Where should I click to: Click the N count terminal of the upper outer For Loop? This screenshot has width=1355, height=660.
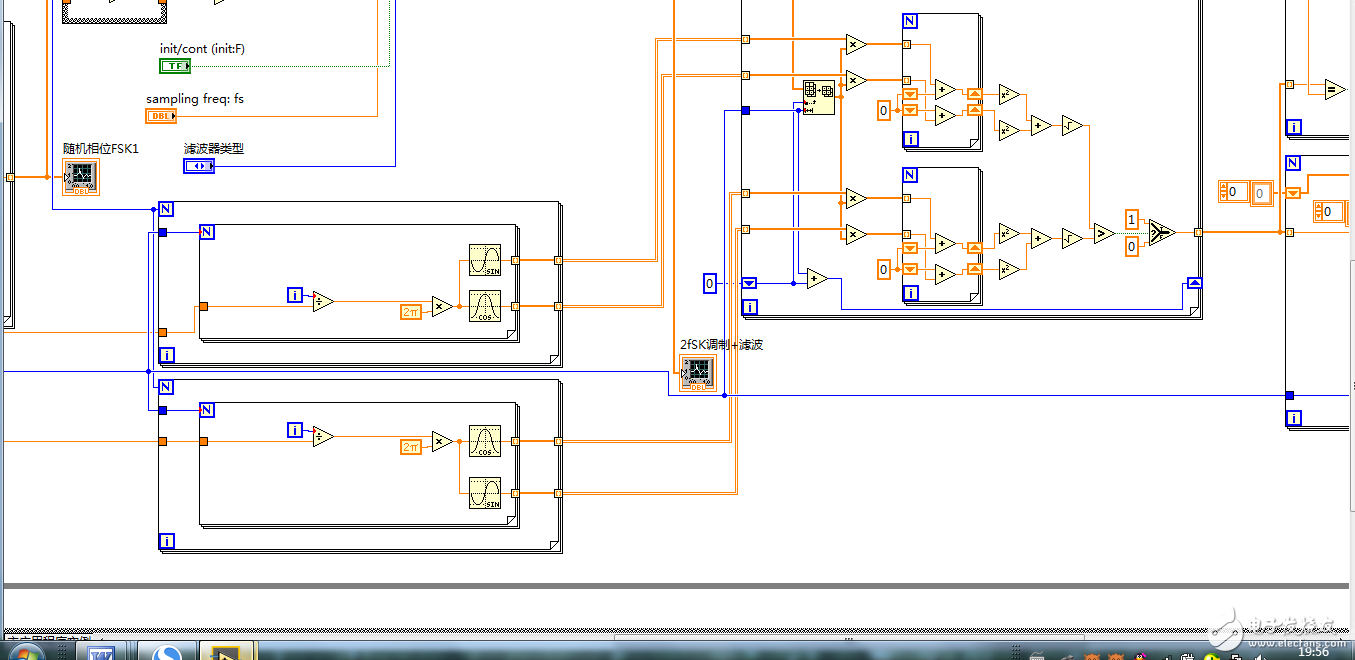click(x=166, y=209)
